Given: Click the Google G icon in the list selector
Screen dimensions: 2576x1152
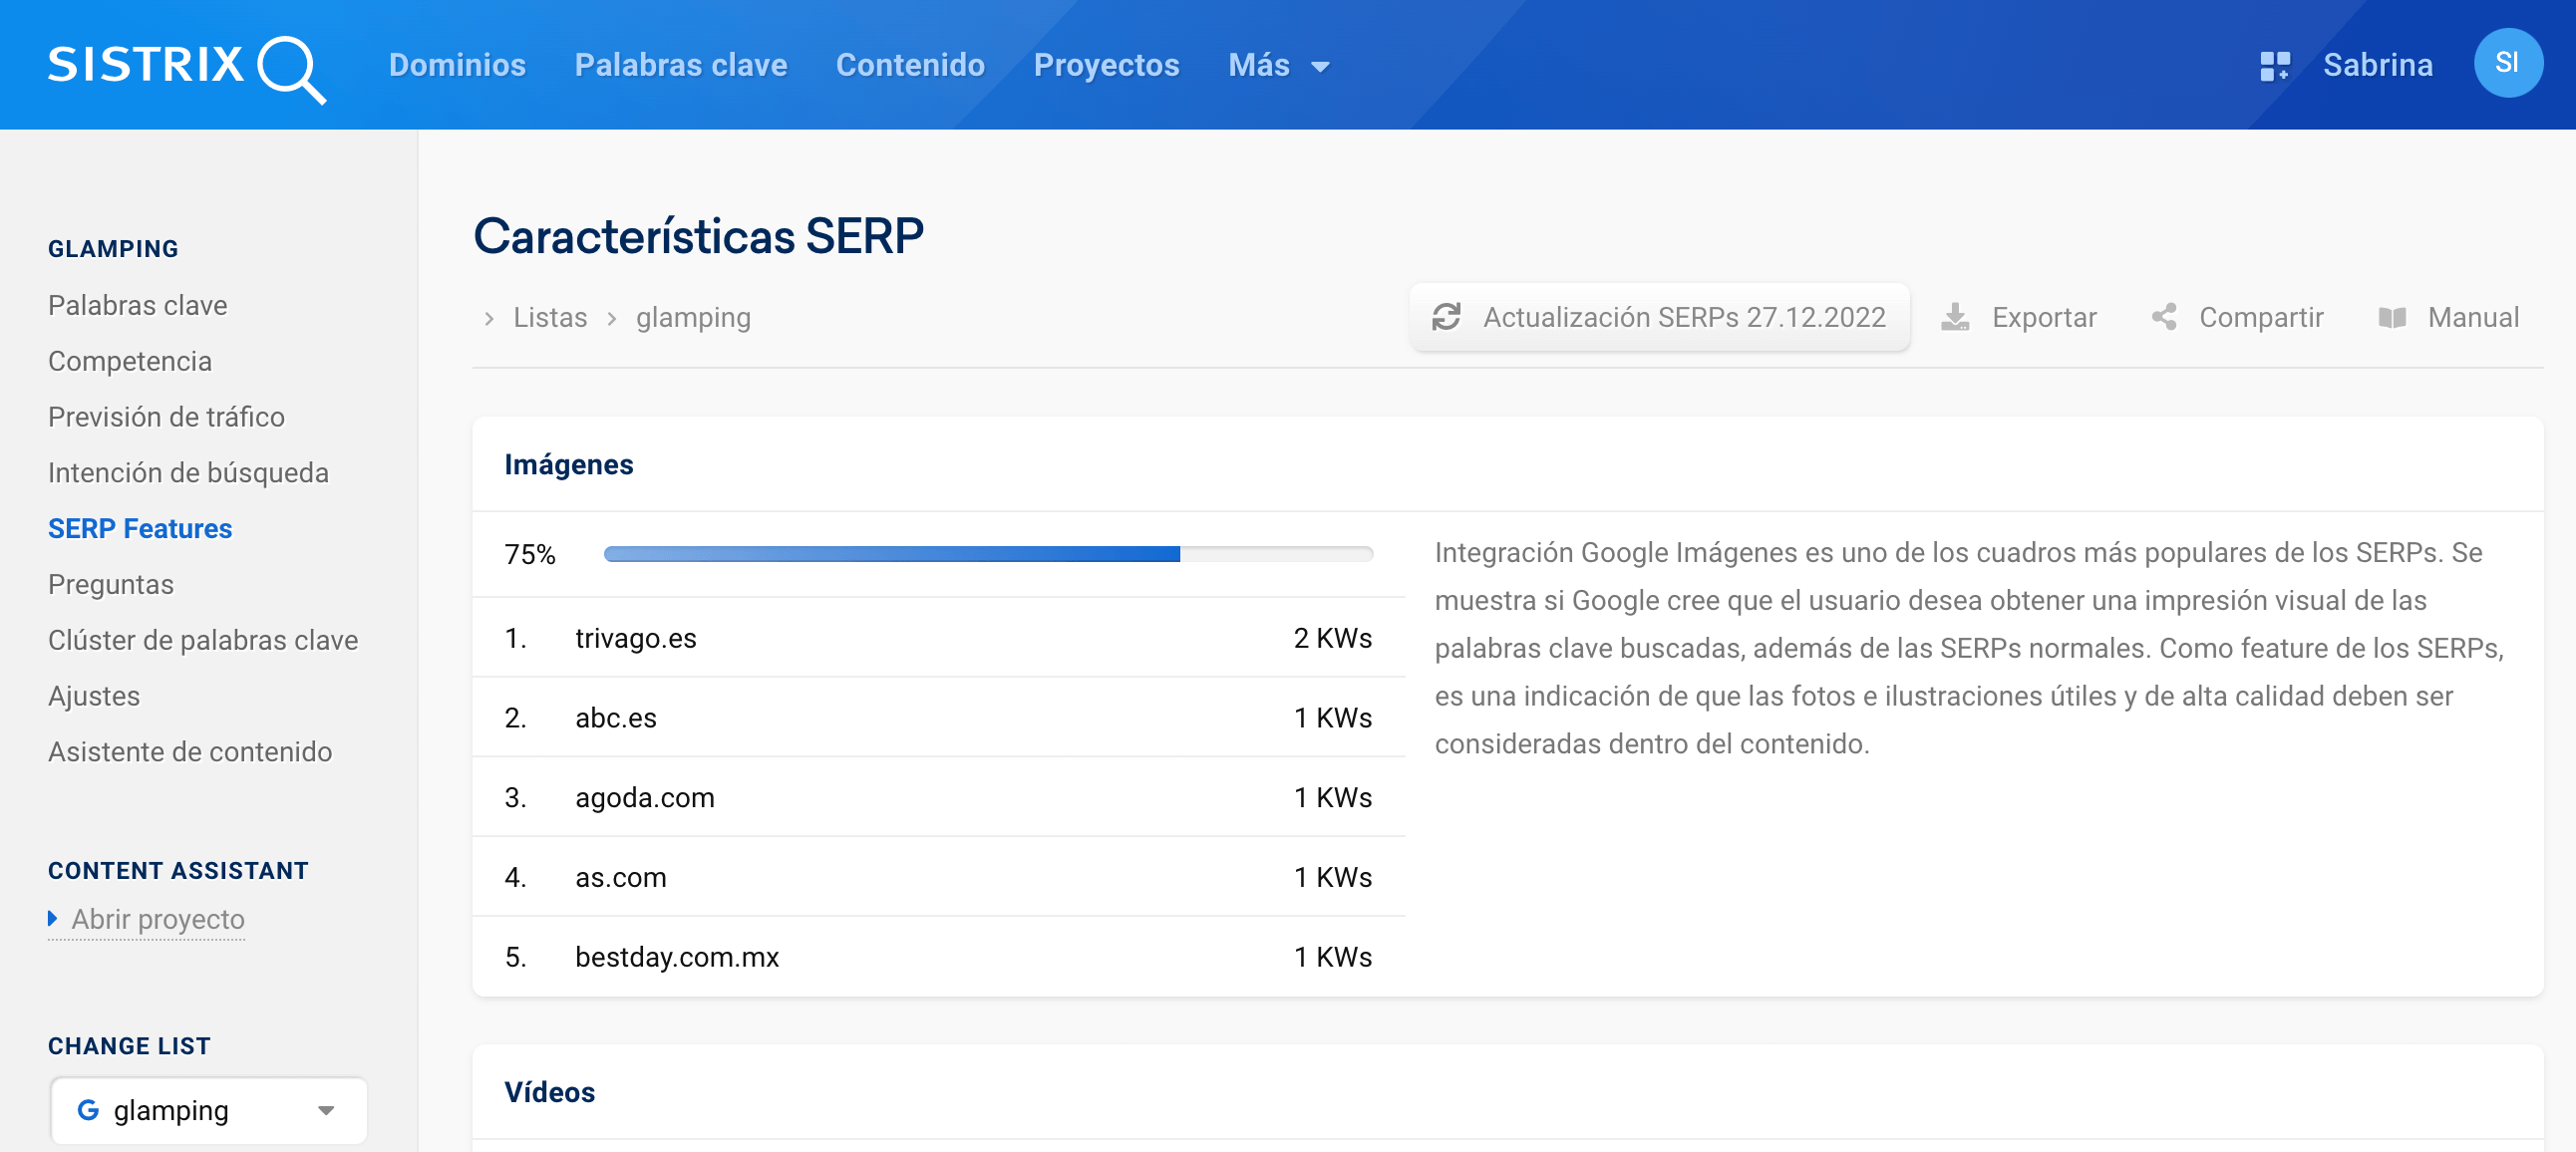Looking at the screenshot, I should [x=88, y=1109].
